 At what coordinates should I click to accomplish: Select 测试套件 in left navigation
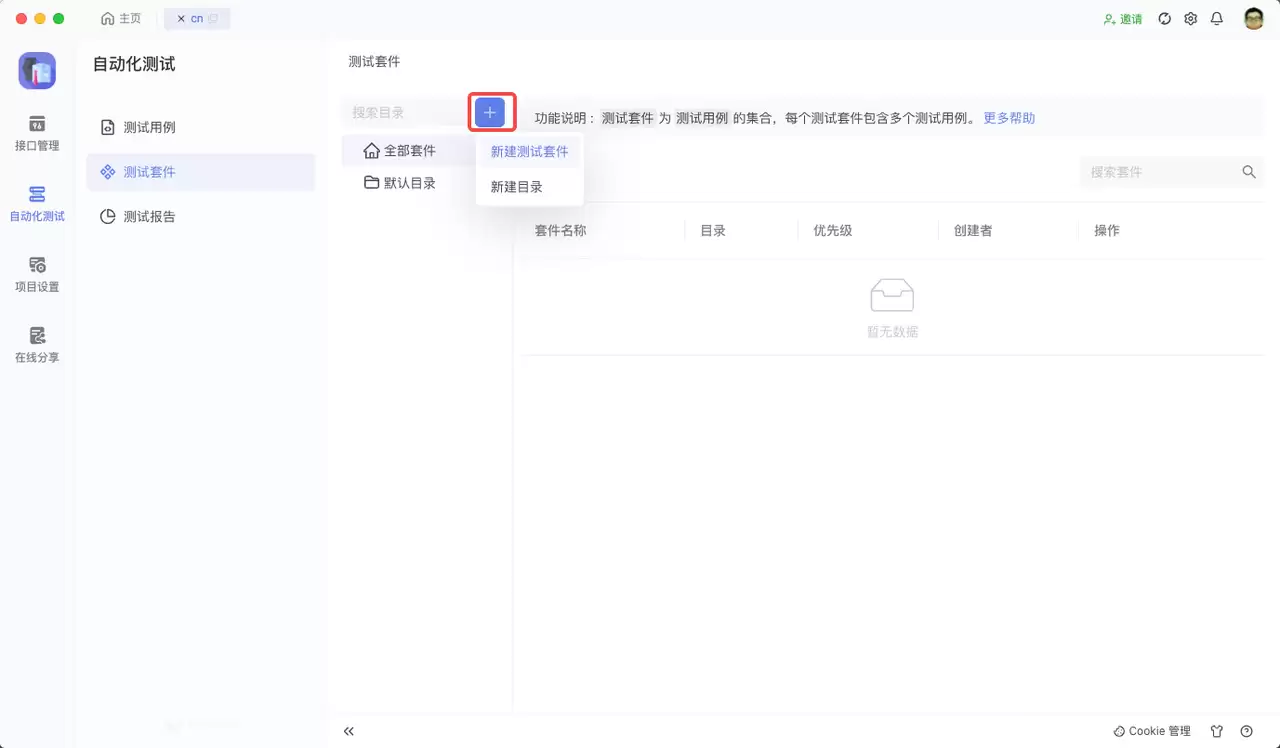point(200,172)
